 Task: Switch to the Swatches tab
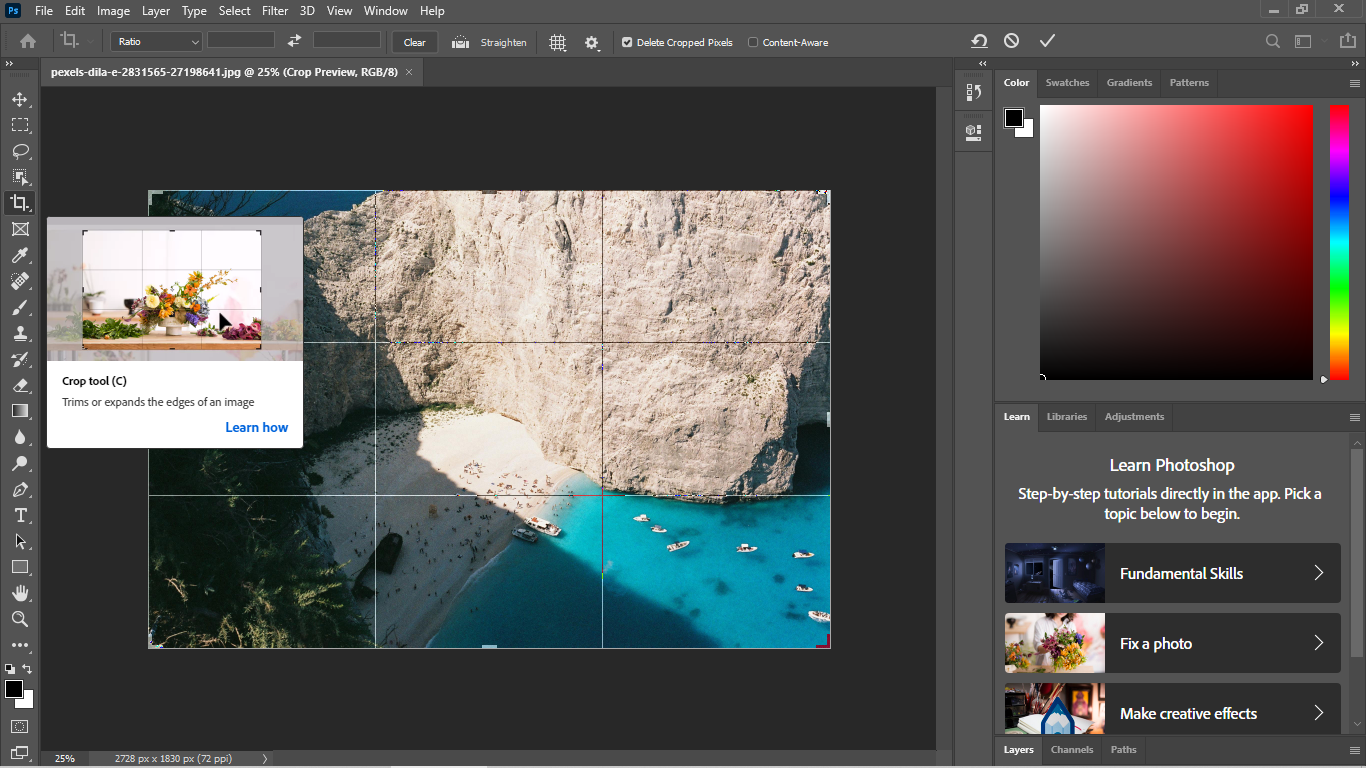click(x=1067, y=83)
